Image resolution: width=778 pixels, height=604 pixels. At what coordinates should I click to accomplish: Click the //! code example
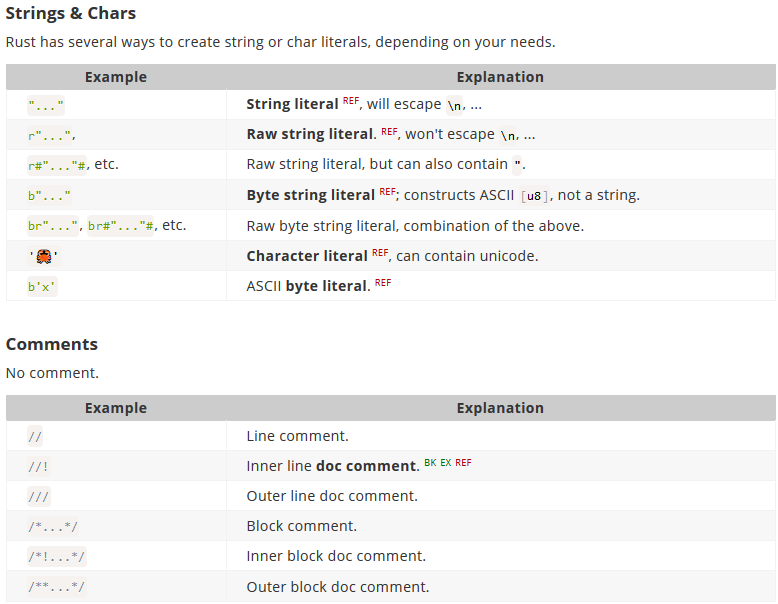[x=39, y=467]
